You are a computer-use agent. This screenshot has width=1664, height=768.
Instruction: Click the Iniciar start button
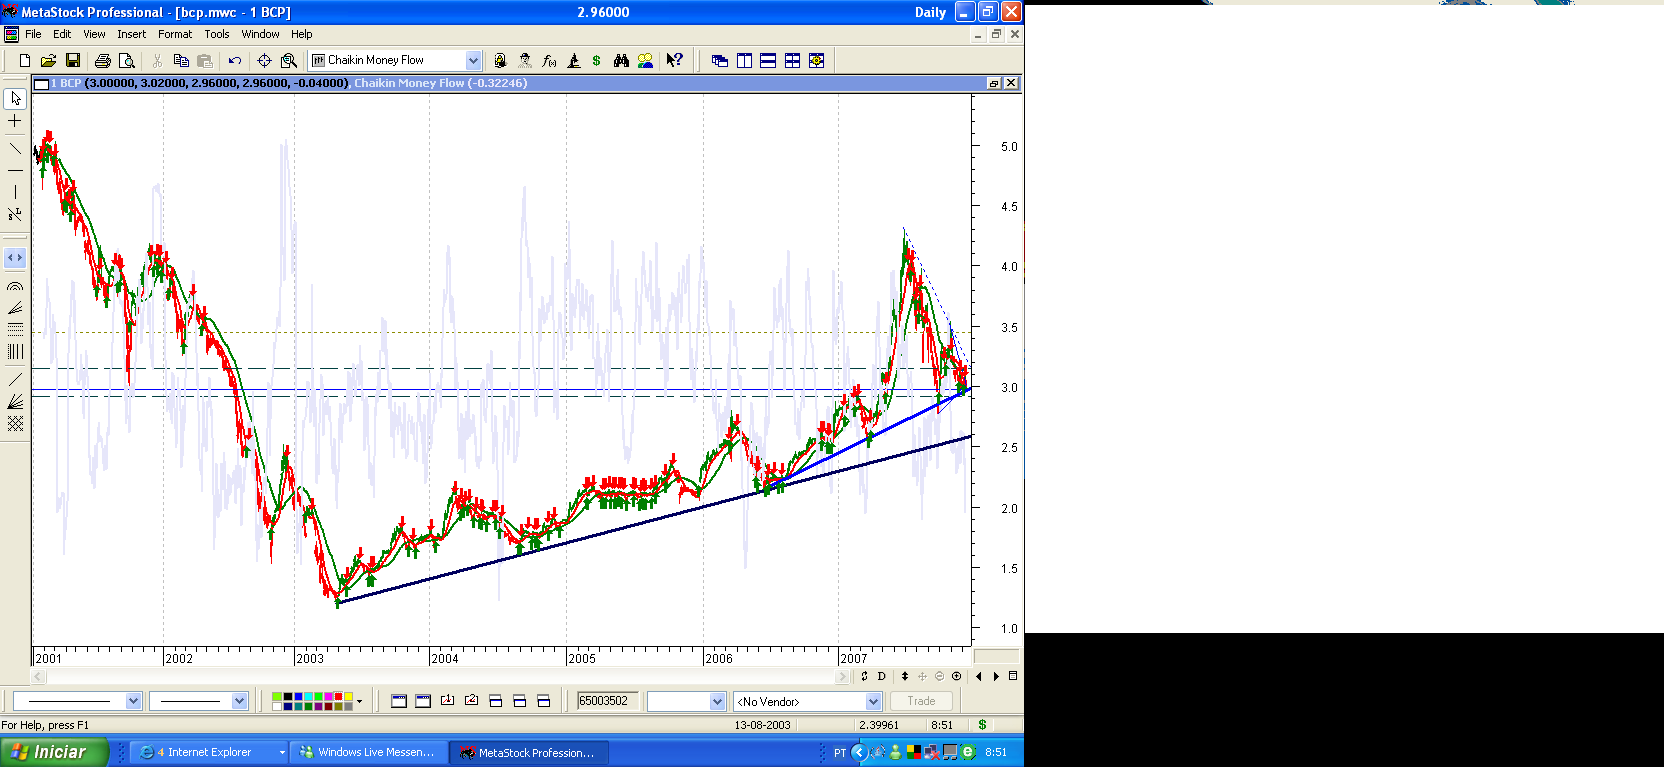pos(52,752)
